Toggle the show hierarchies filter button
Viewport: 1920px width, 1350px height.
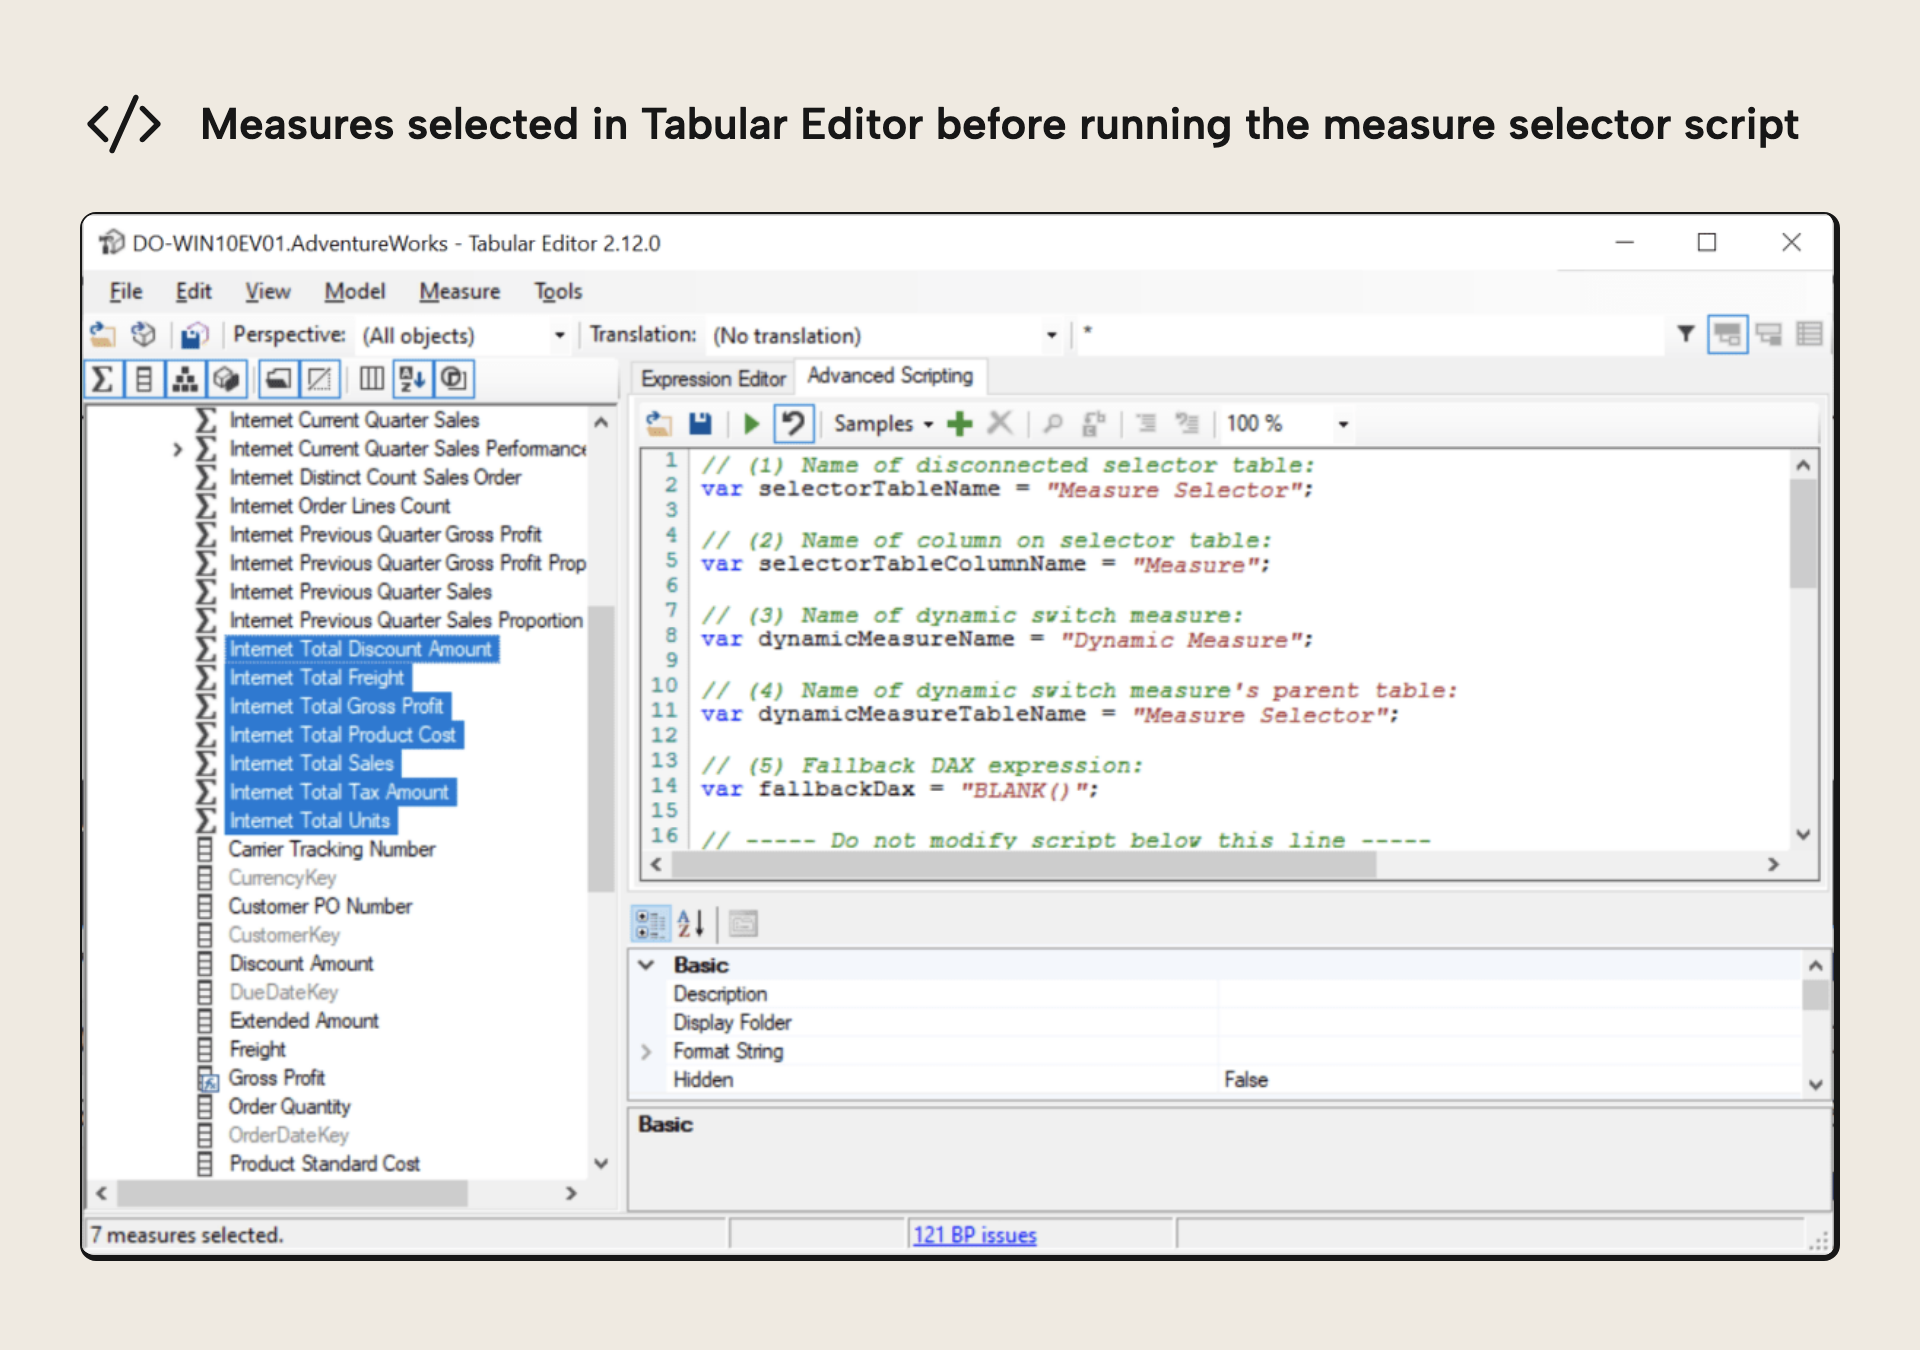[x=185, y=379]
